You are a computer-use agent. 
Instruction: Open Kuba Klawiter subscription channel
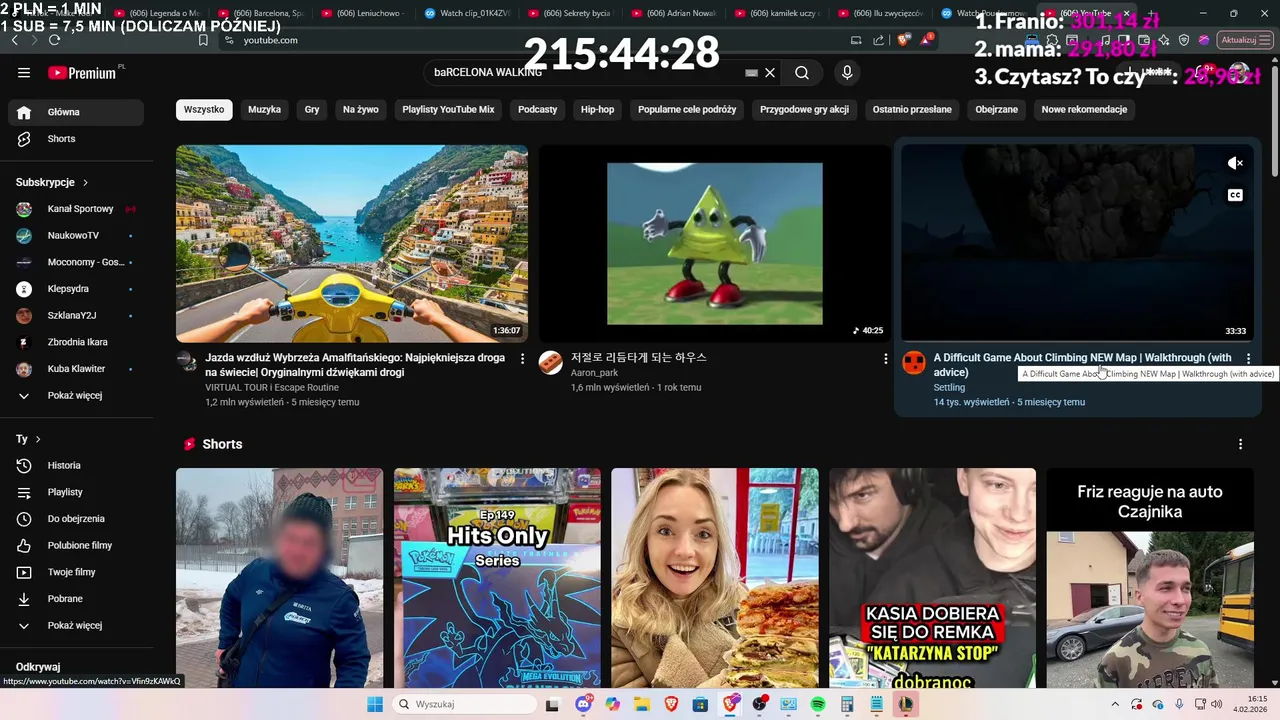coord(76,369)
